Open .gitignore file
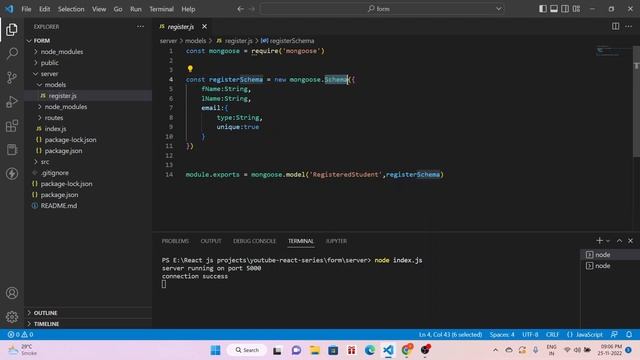Screen dimensions: 640x360 point(88,173)
